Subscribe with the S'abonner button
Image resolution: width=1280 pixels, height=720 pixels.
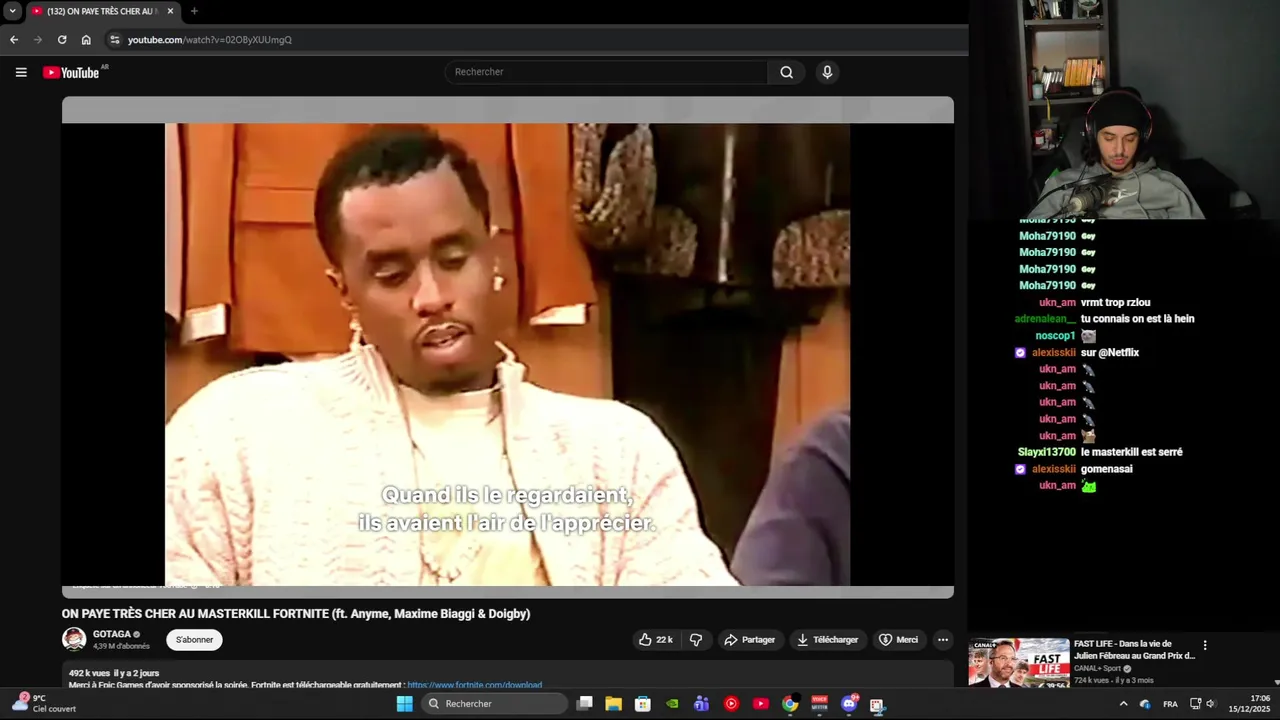[x=194, y=640]
